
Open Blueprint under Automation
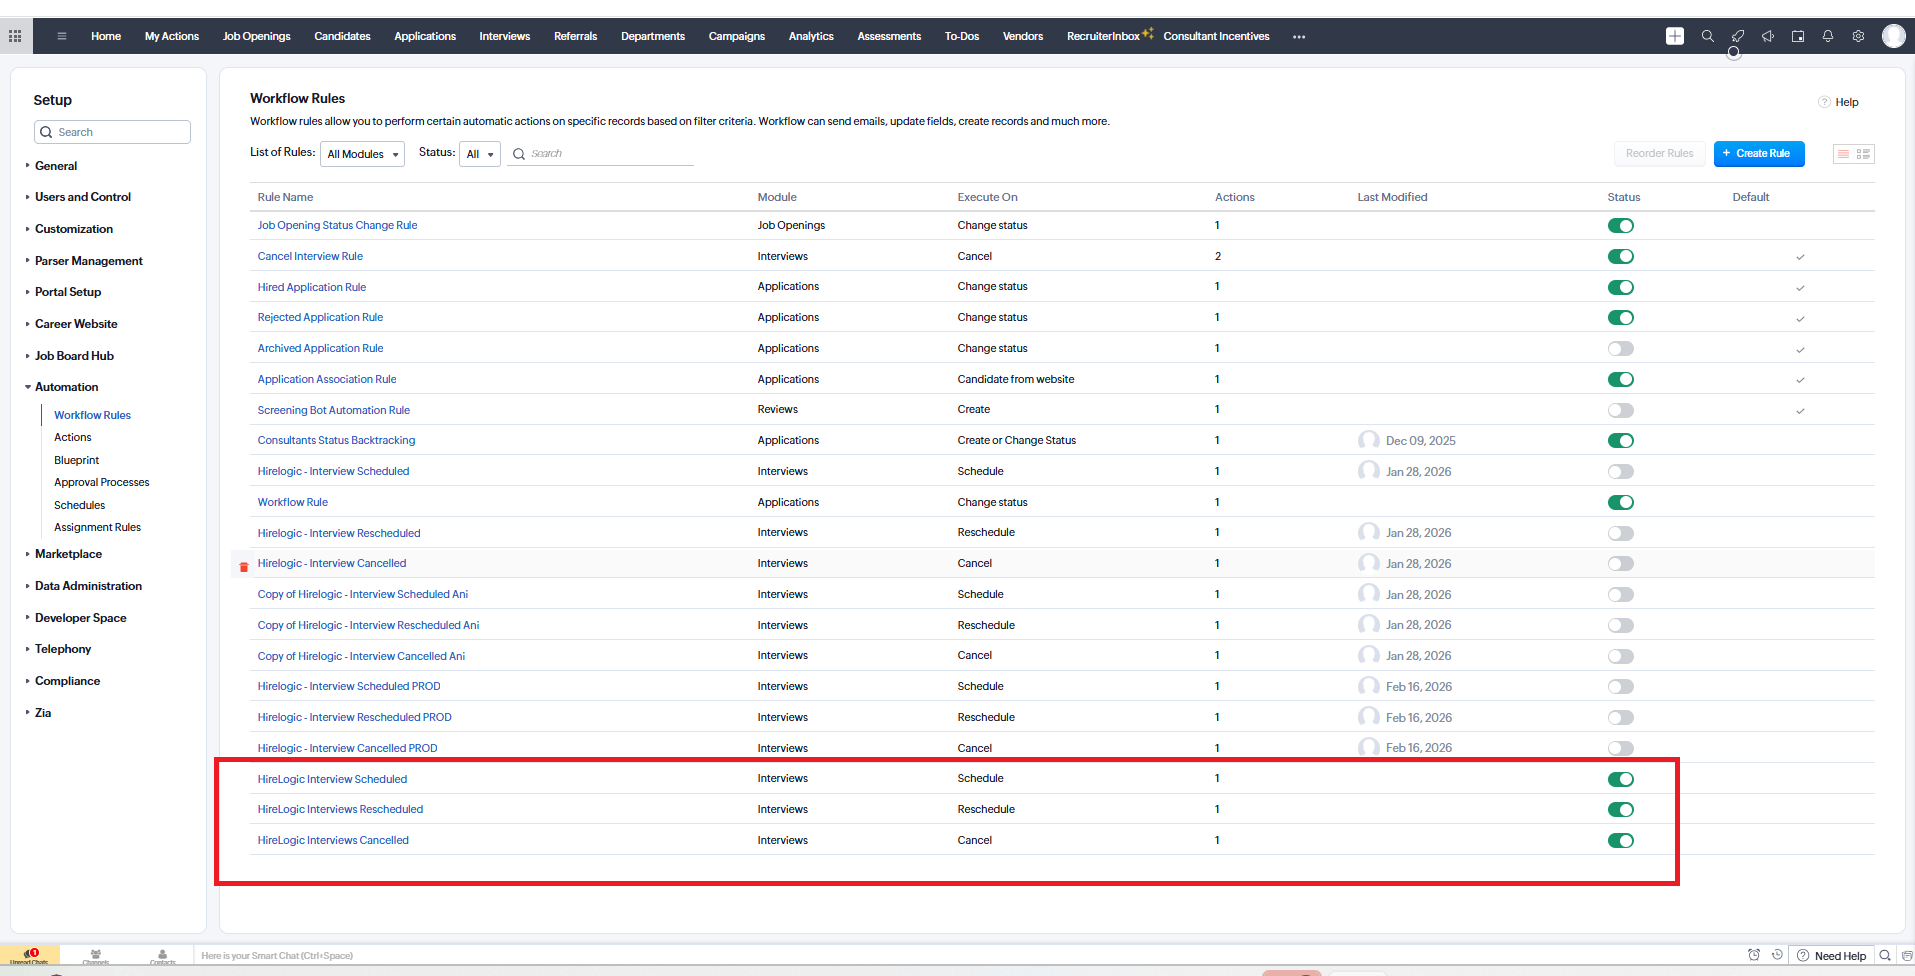pyautogui.click(x=76, y=460)
